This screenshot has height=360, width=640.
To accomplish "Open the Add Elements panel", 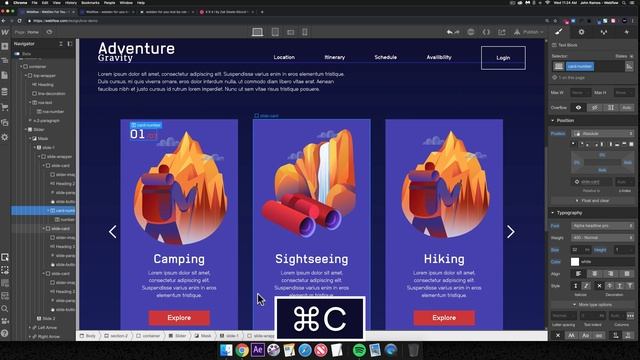I will [x=5, y=47].
